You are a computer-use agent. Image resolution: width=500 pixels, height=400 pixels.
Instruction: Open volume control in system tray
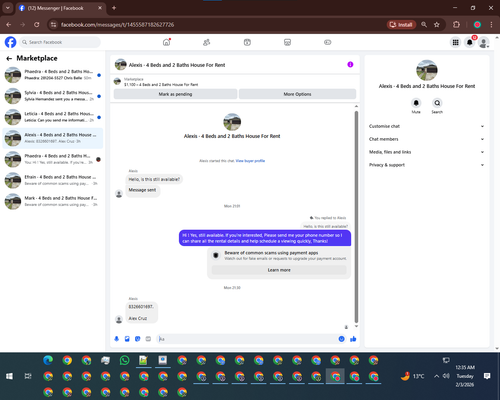446,376
